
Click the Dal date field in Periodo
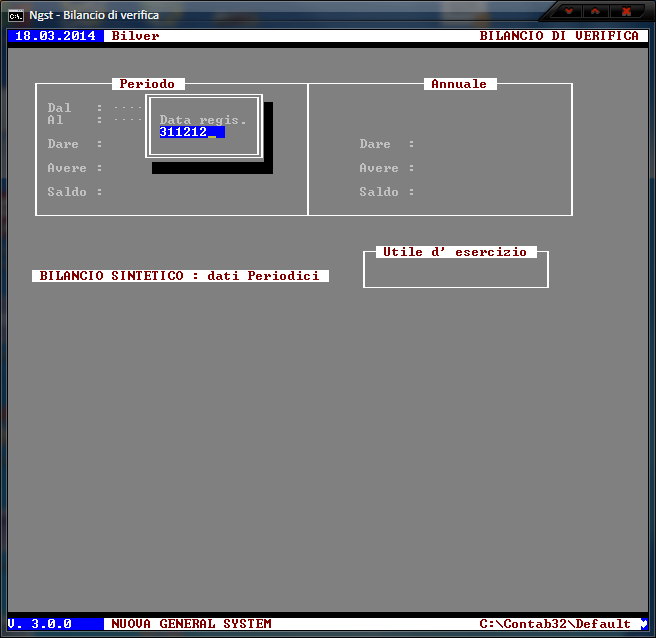[x=127, y=107]
